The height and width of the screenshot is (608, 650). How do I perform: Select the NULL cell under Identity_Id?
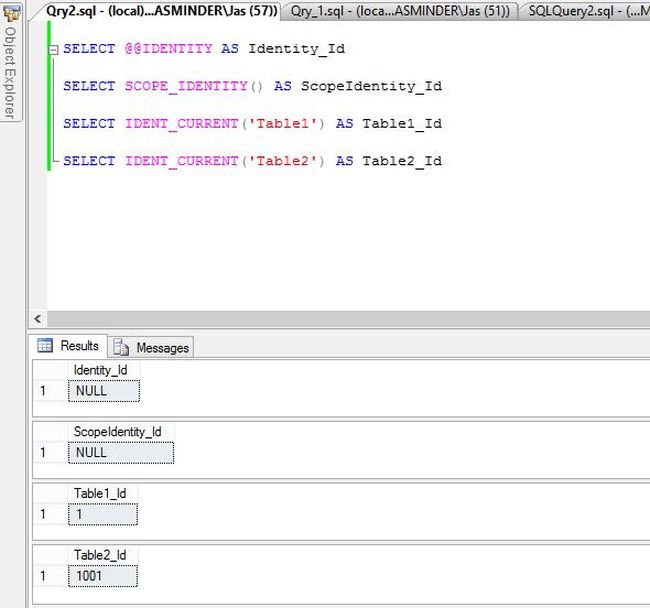[104, 391]
